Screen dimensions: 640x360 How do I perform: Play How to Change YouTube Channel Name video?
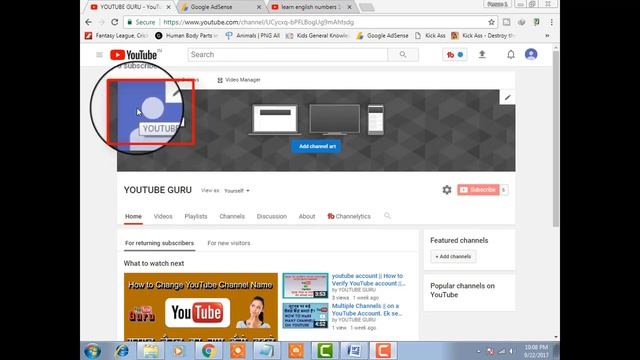click(x=201, y=307)
